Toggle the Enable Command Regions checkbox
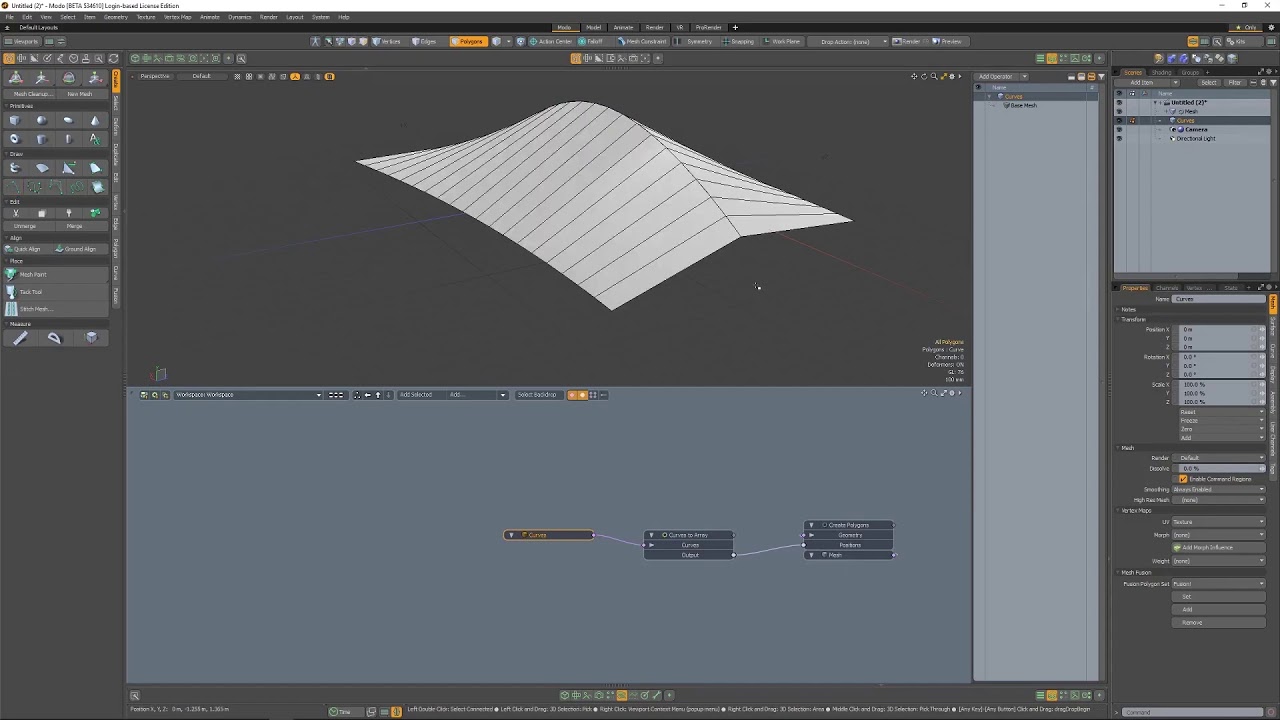The height and width of the screenshot is (720, 1280). [x=1183, y=479]
